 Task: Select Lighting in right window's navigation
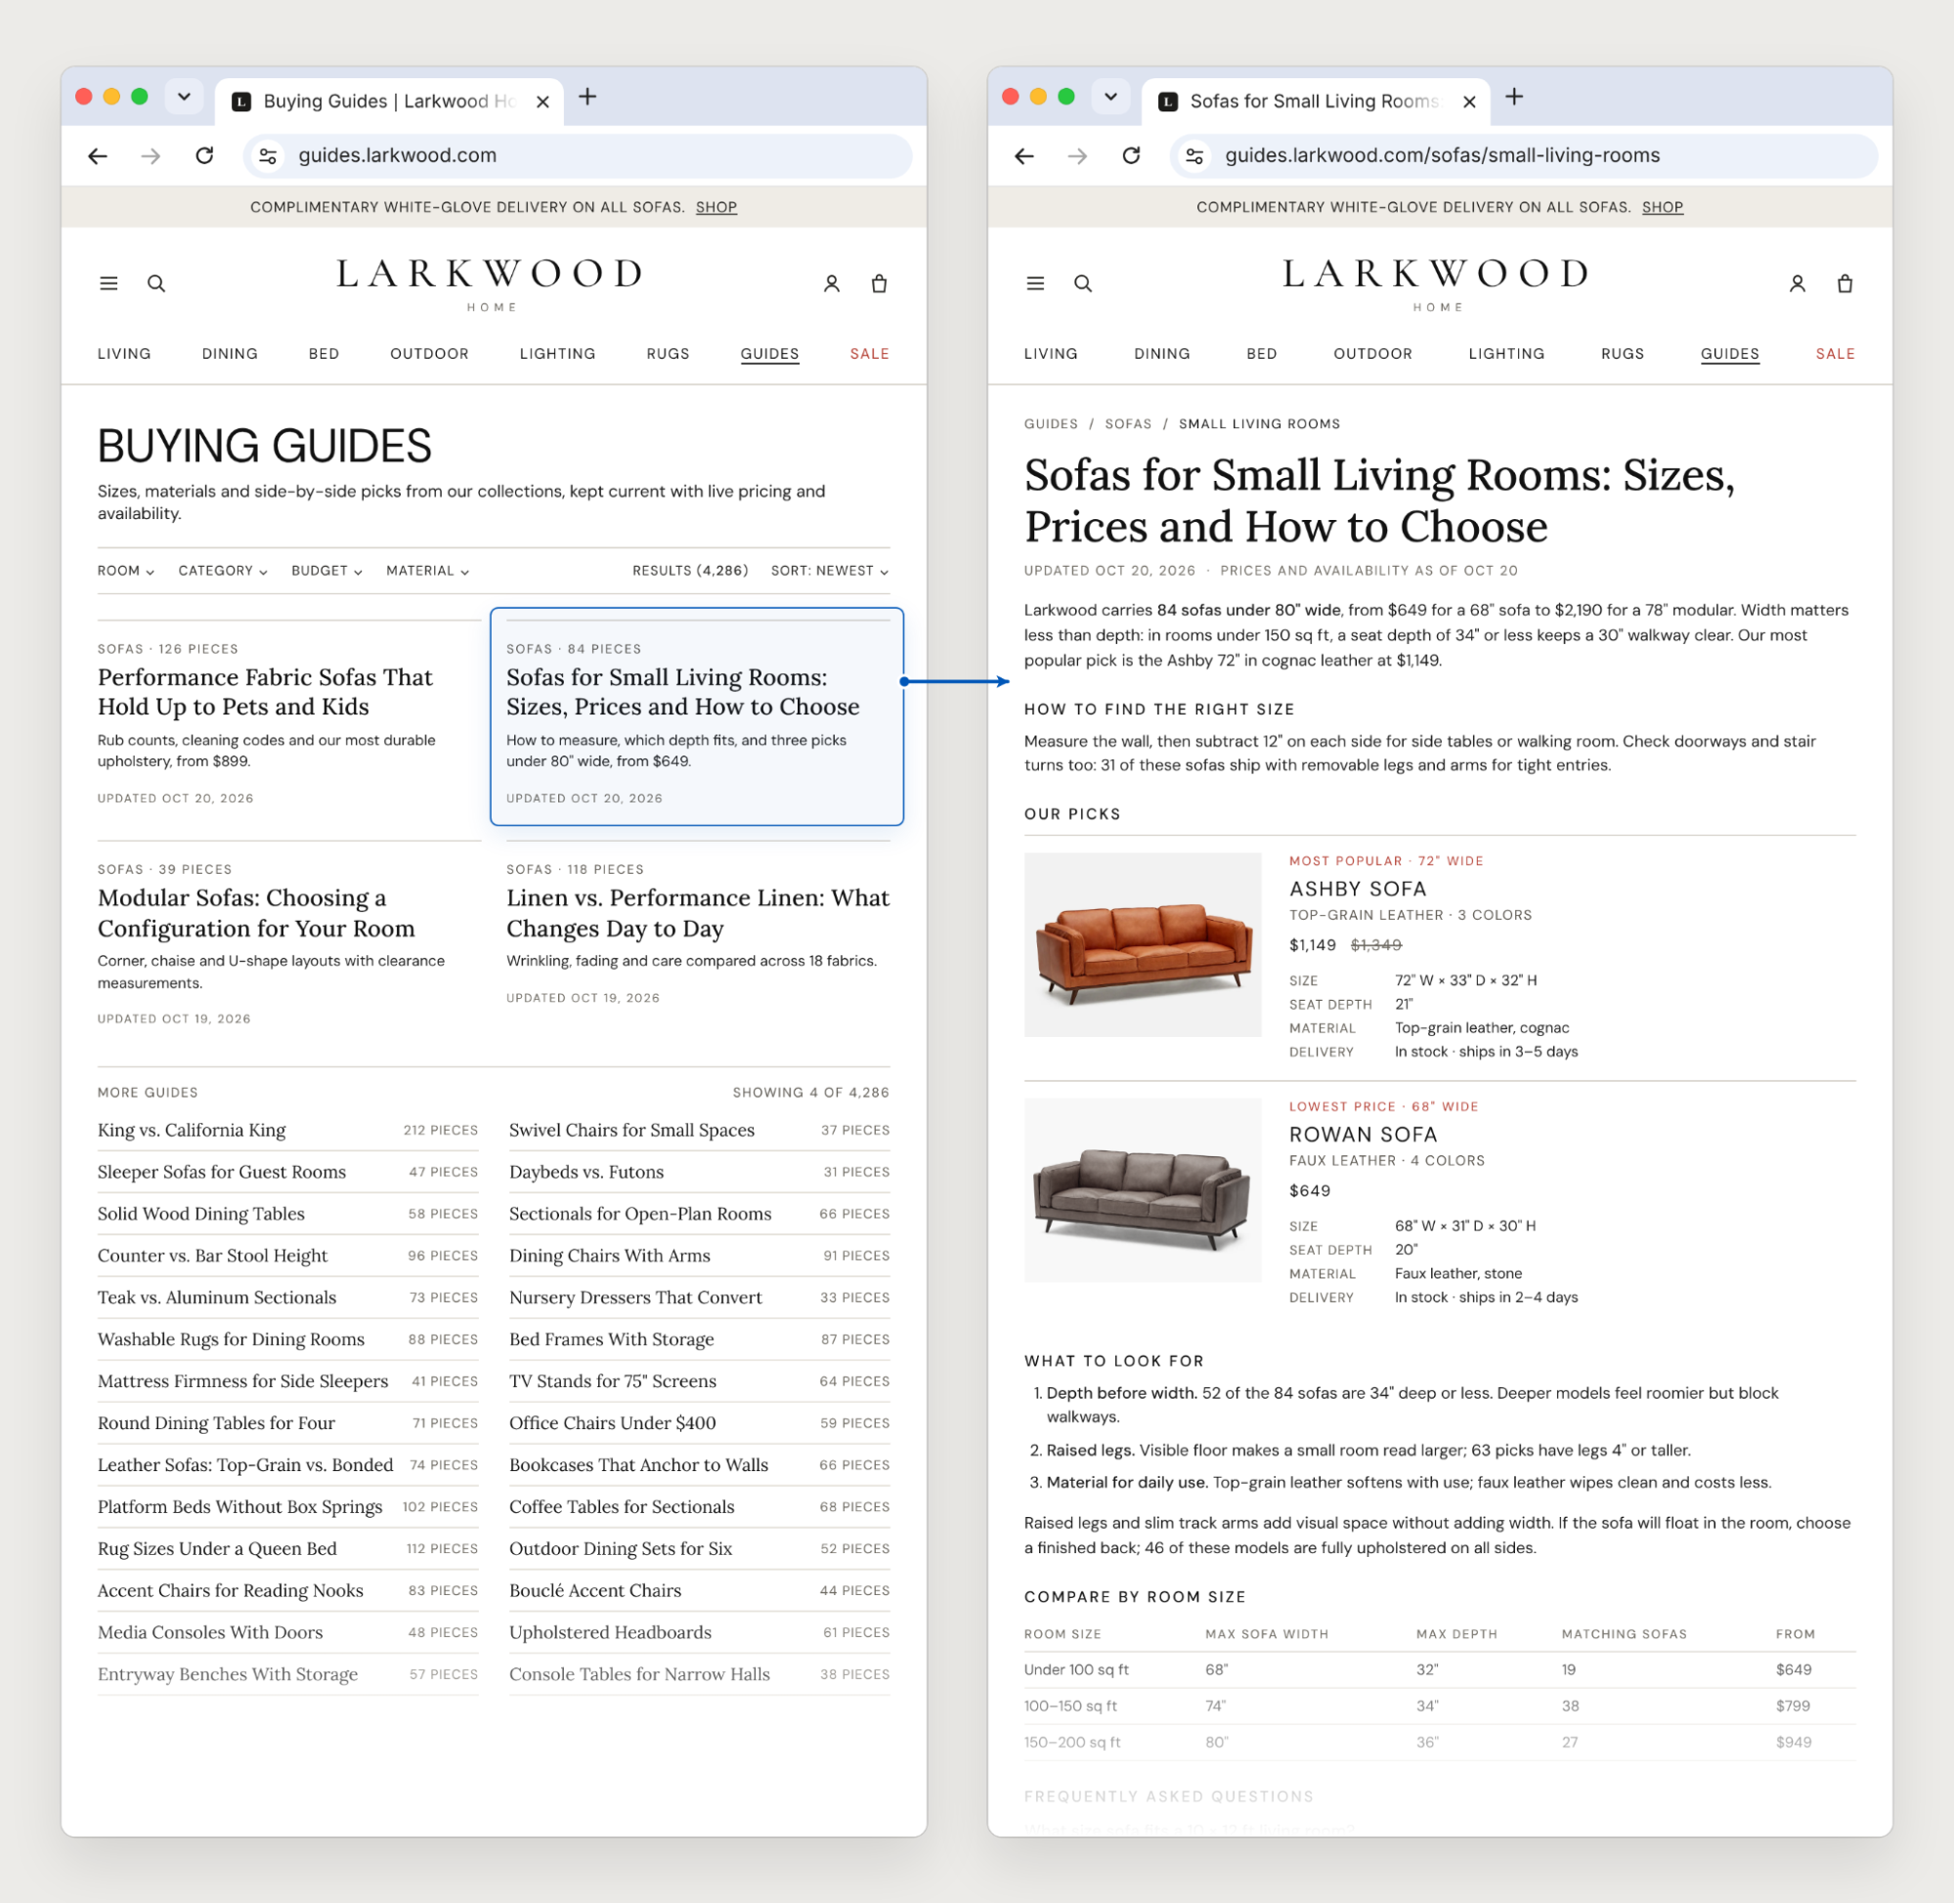(x=1507, y=354)
